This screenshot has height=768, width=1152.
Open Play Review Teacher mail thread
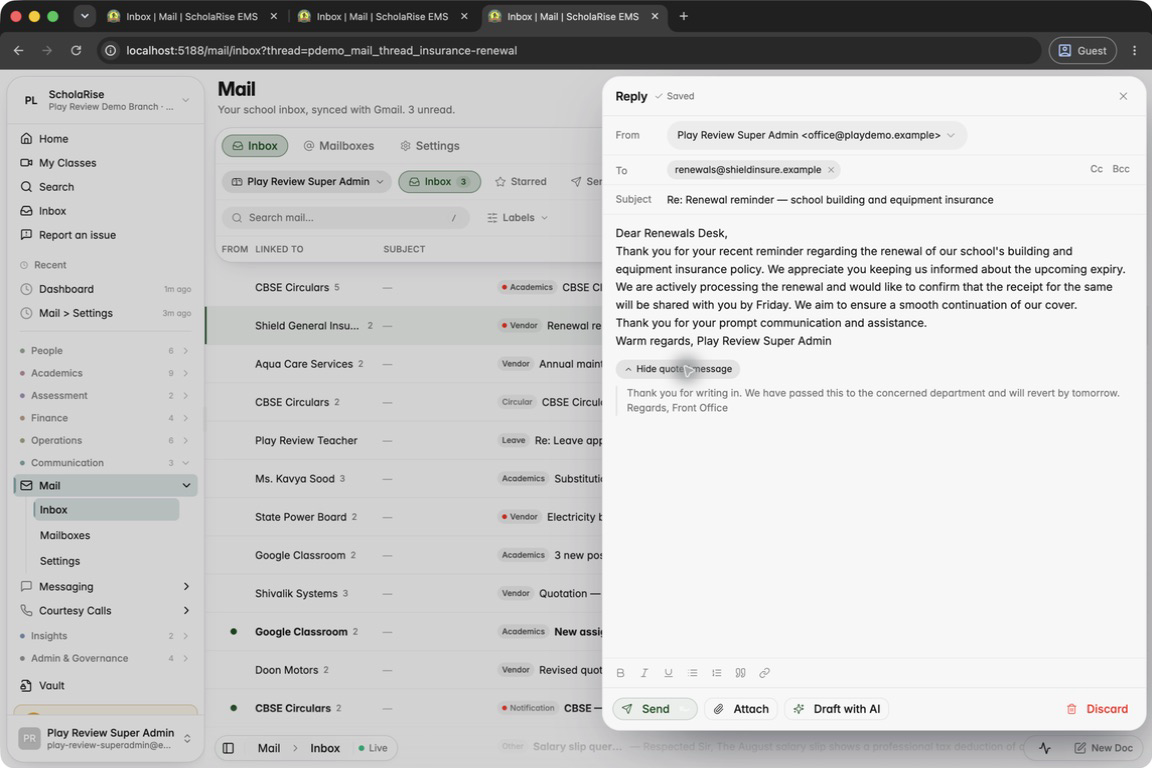[404, 440]
